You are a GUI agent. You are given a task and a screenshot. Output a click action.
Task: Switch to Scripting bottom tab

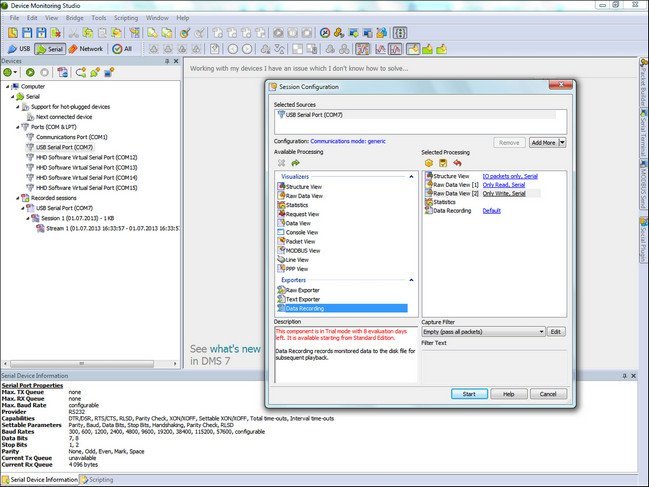97,480
